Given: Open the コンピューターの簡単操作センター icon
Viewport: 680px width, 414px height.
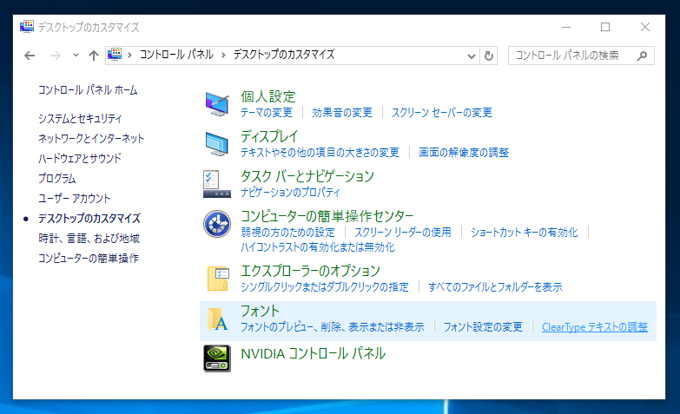Looking at the screenshot, I should tap(217, 224).
